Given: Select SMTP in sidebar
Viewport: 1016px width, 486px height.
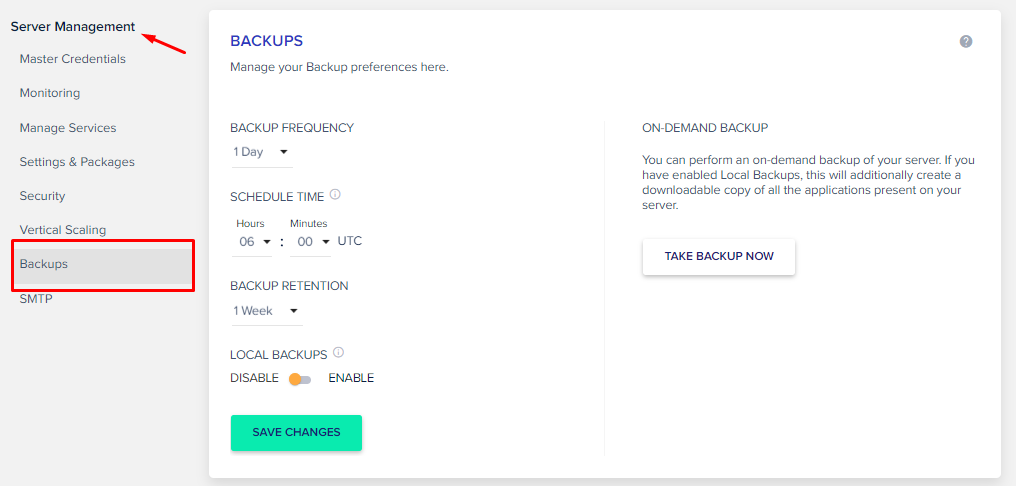Looking at the screenshot, I should [x=36, y=299].
